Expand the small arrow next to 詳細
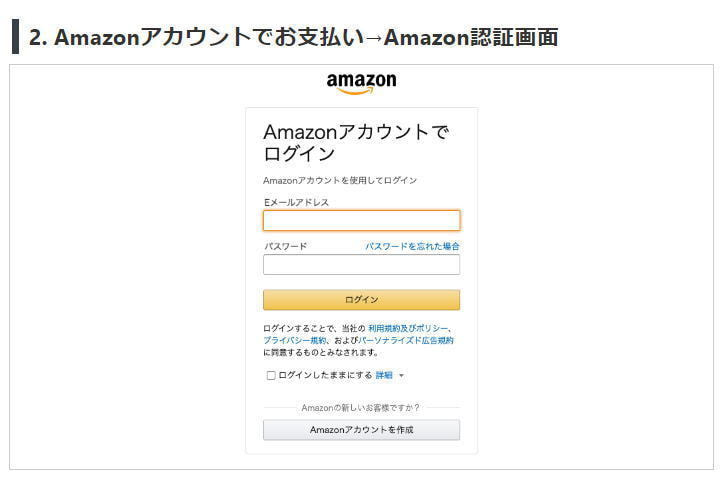 click(401, 375)
